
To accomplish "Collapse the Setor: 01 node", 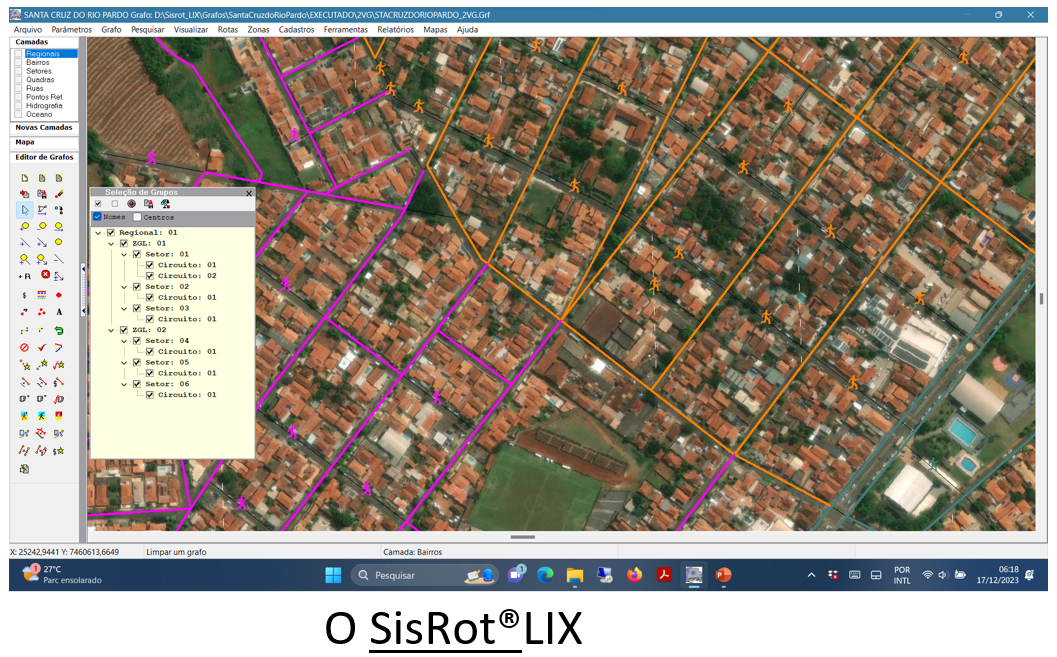I will coord(124,255).
